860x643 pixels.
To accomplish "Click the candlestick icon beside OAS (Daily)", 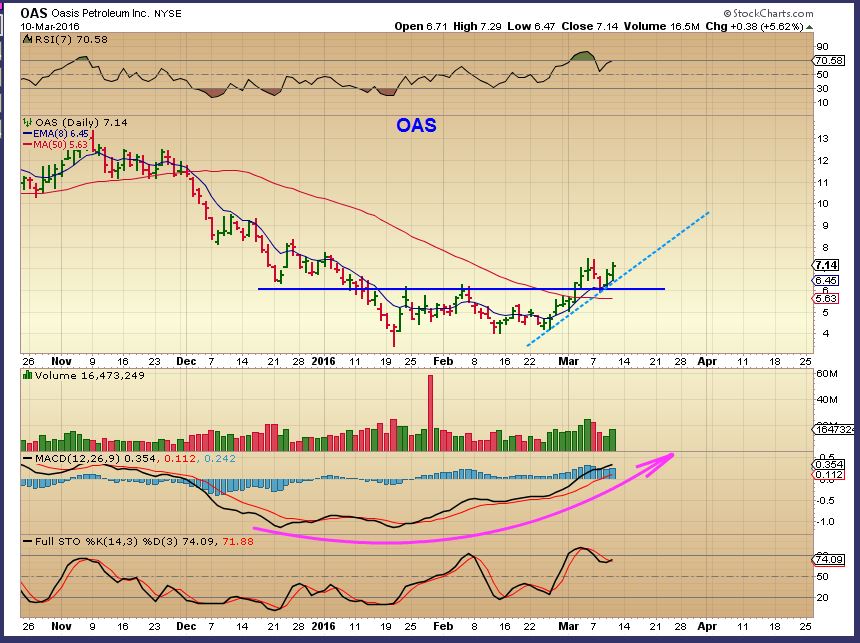I will pyautogui.click(x=27, y=122).
